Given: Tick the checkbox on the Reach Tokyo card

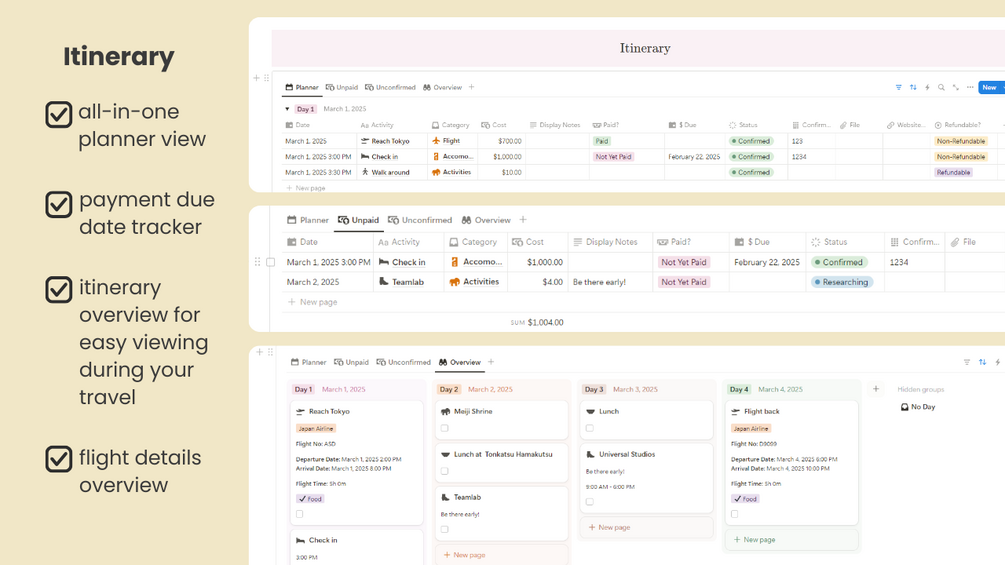Looking at the screenshot, I should click(299, 514).
